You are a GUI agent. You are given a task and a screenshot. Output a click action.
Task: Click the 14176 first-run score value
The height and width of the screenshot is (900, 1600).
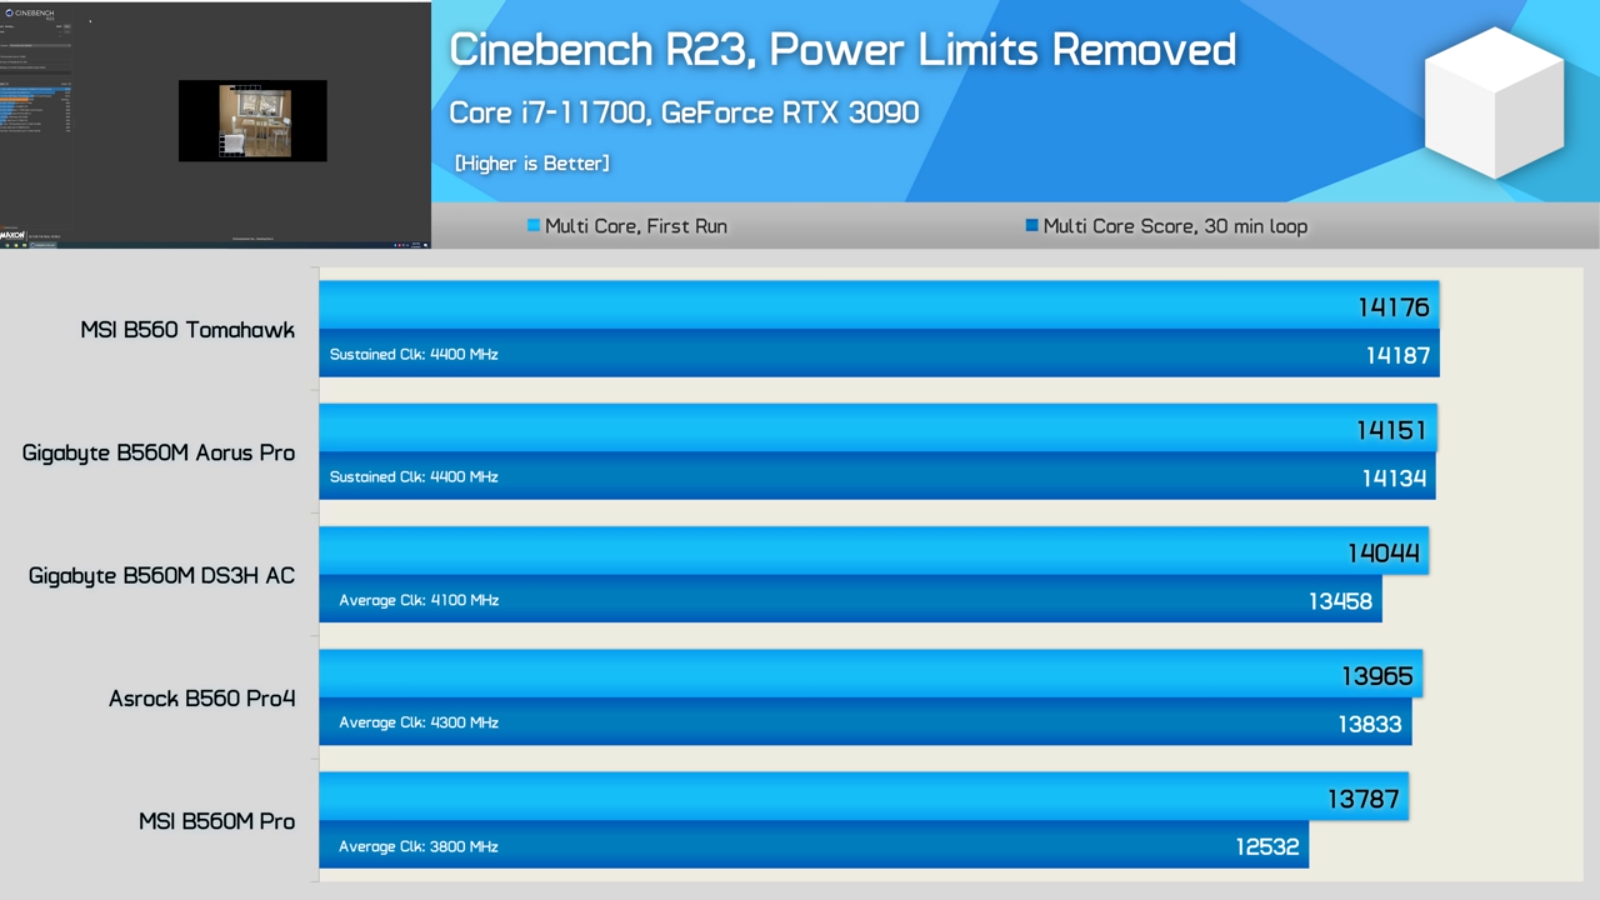click(1393, 307)
